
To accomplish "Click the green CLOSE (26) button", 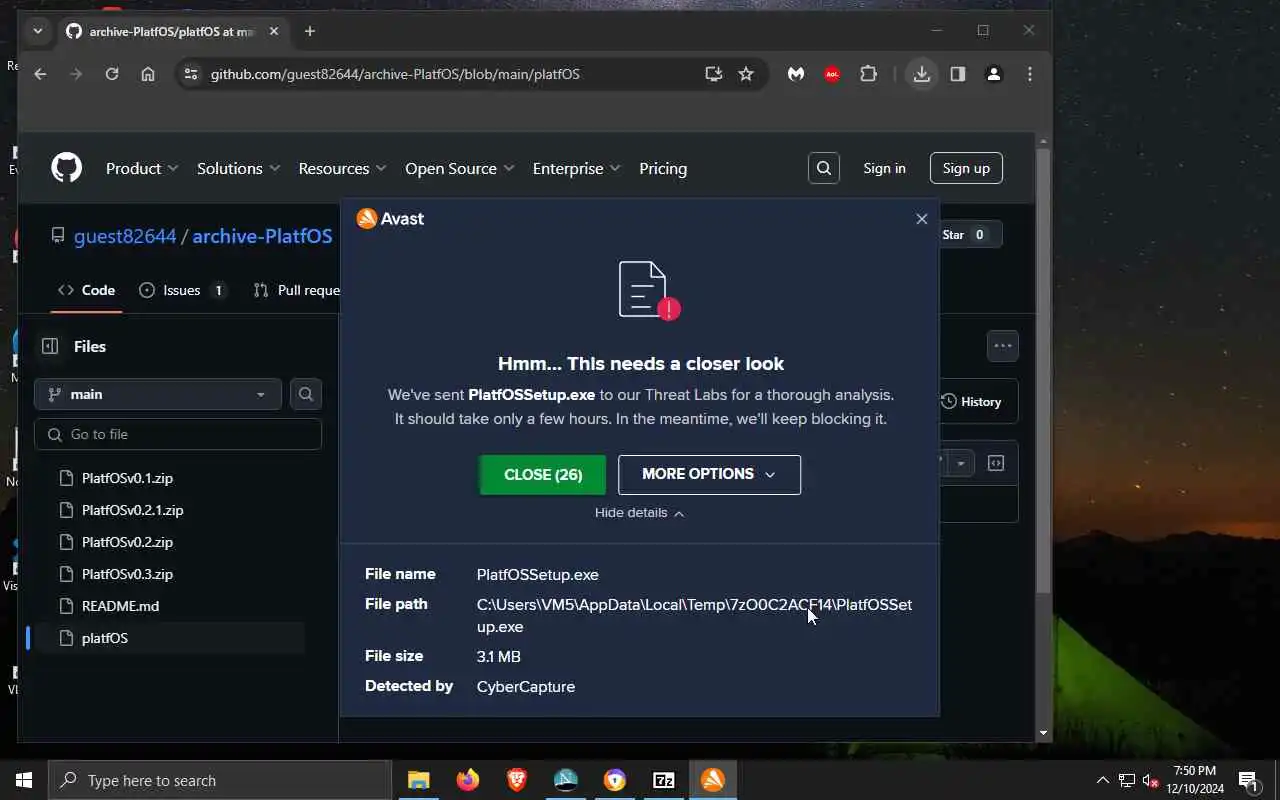I will pos(543,474).
